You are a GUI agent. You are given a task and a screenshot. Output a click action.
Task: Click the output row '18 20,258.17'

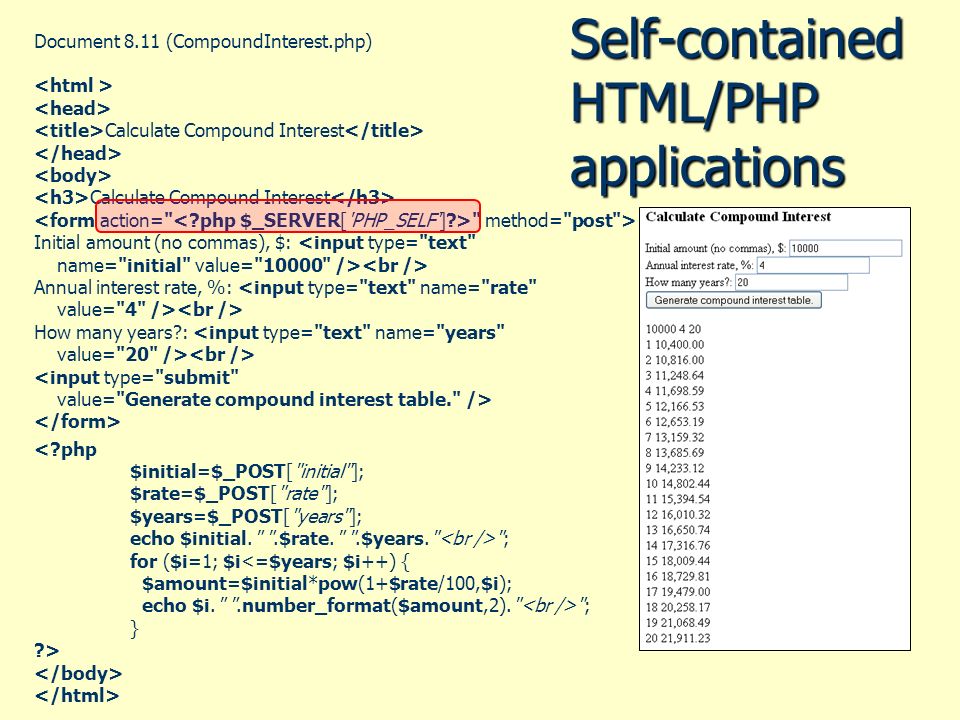point(678,607)
